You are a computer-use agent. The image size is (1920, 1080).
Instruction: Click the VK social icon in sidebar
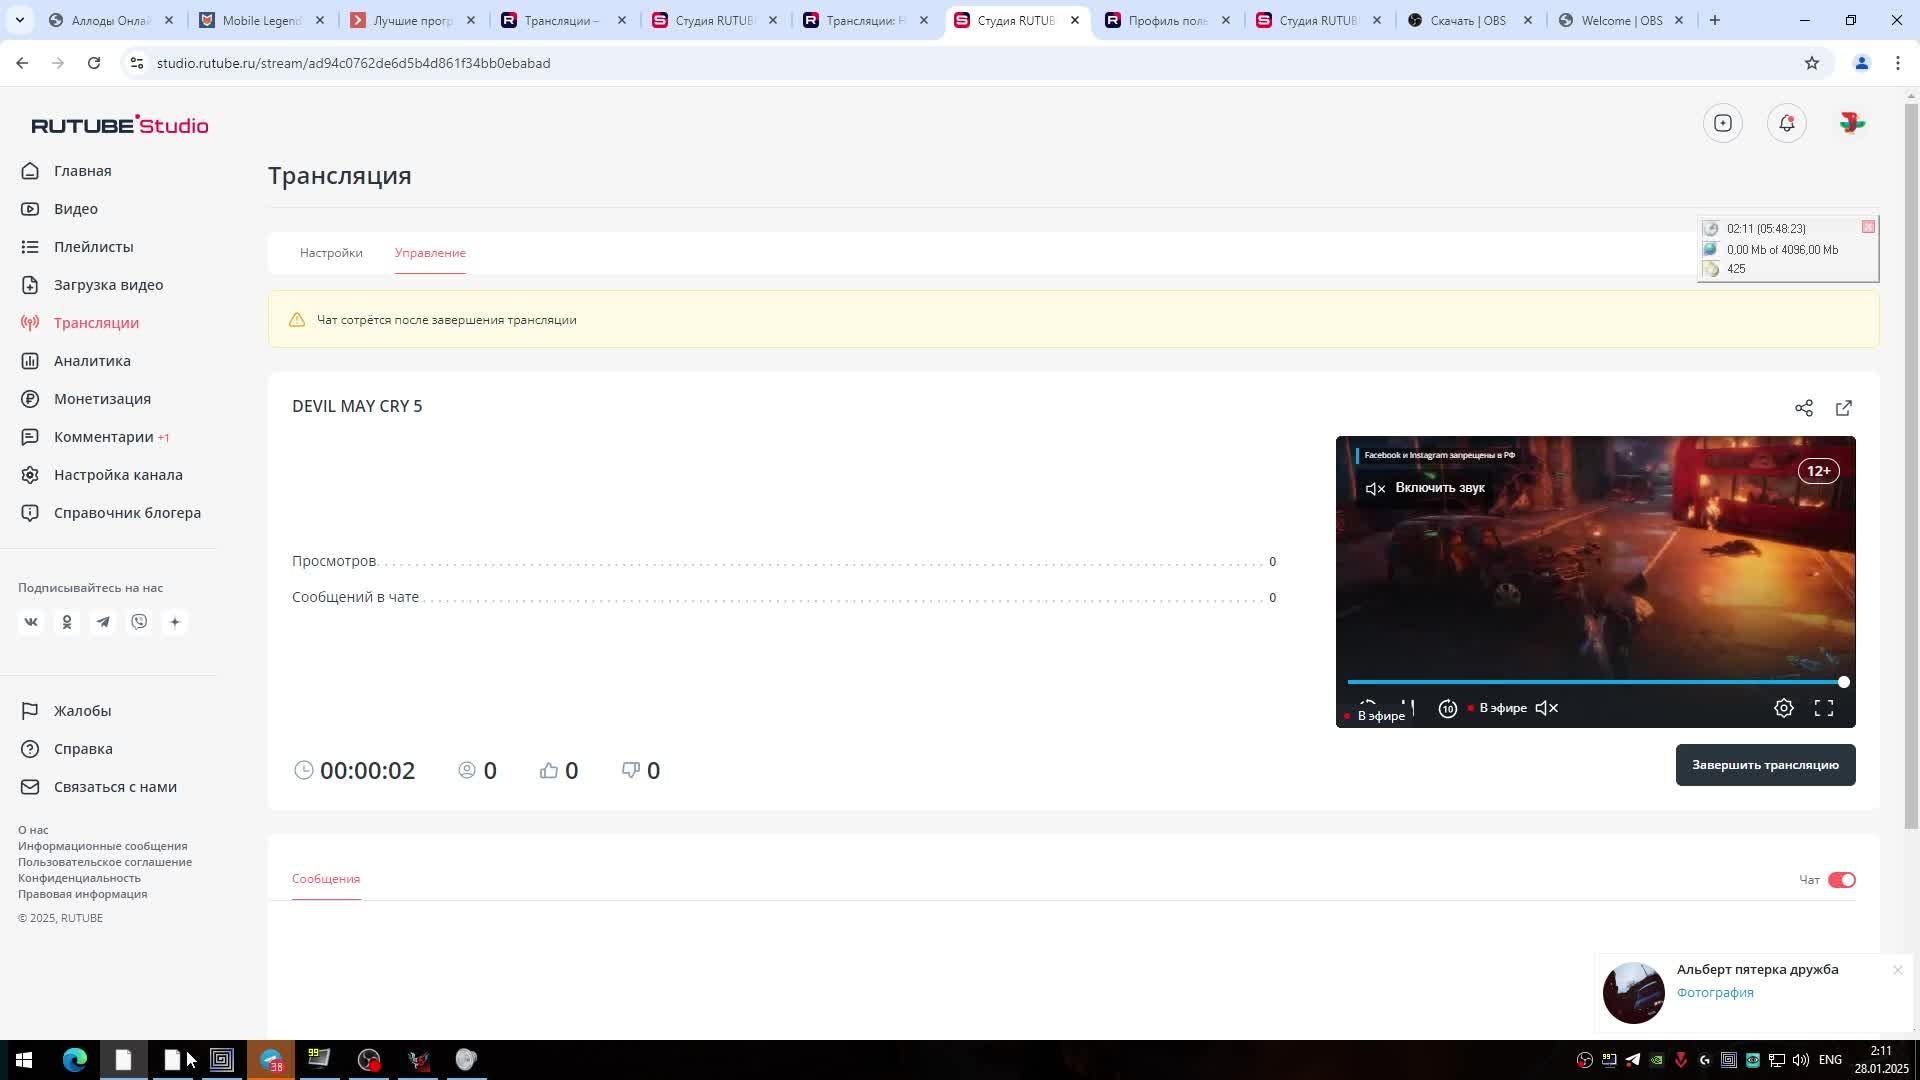[x=31, y=622]
